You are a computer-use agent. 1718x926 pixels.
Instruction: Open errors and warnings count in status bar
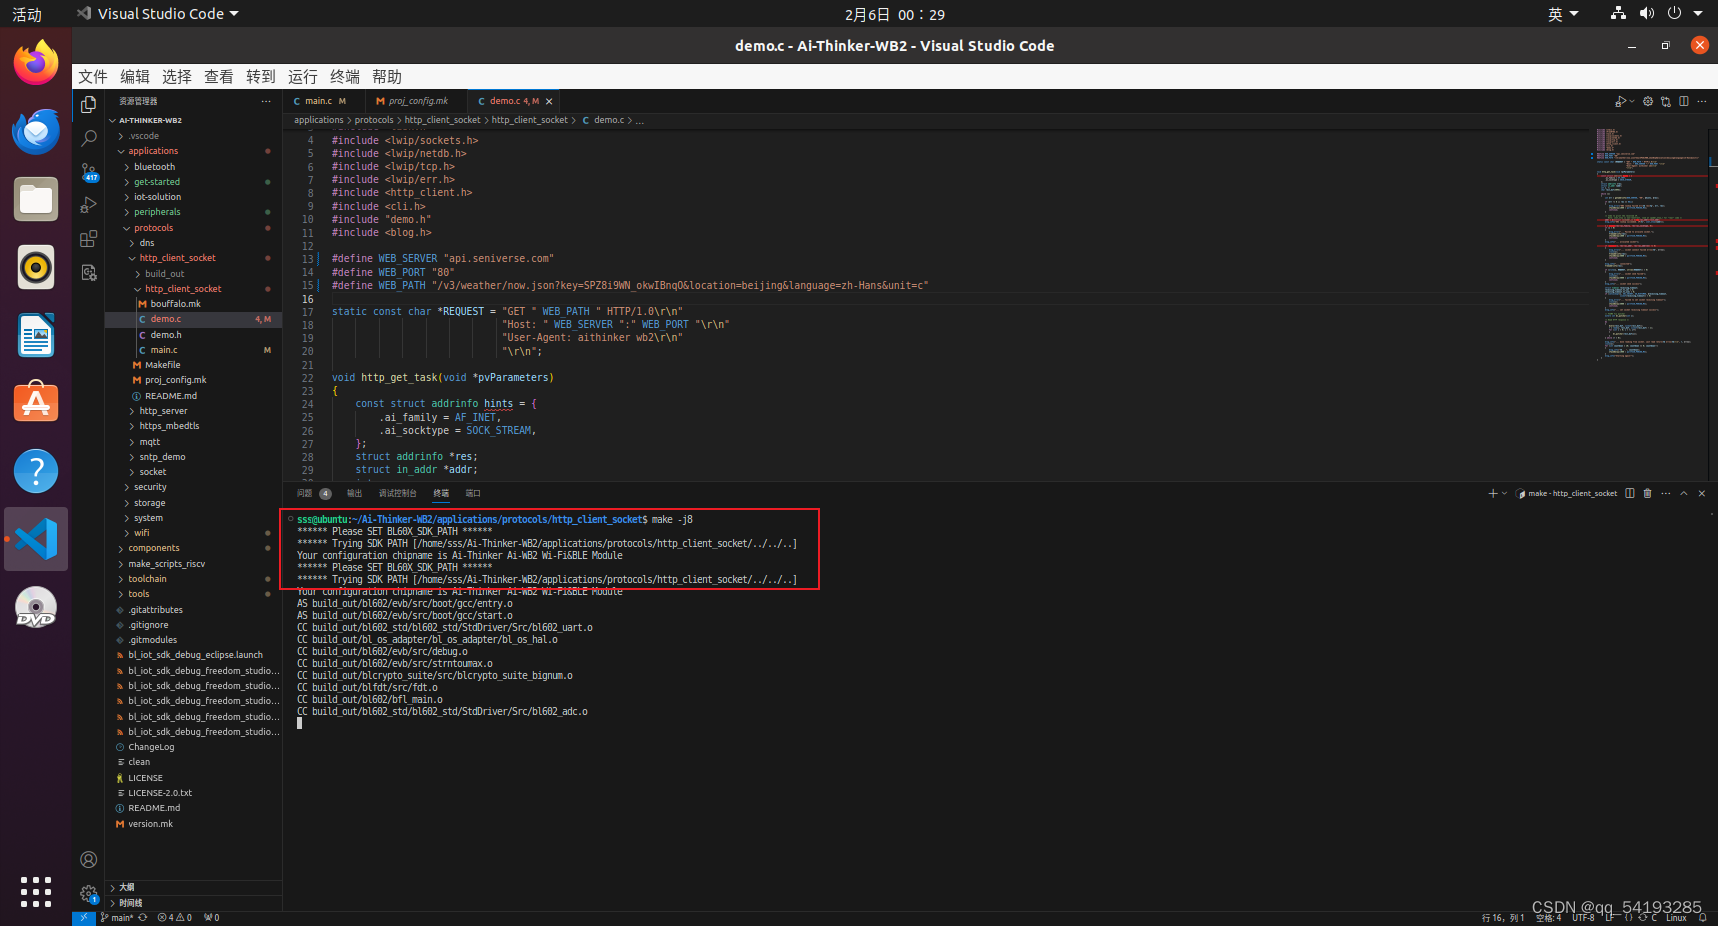click(x=175, y=918)
